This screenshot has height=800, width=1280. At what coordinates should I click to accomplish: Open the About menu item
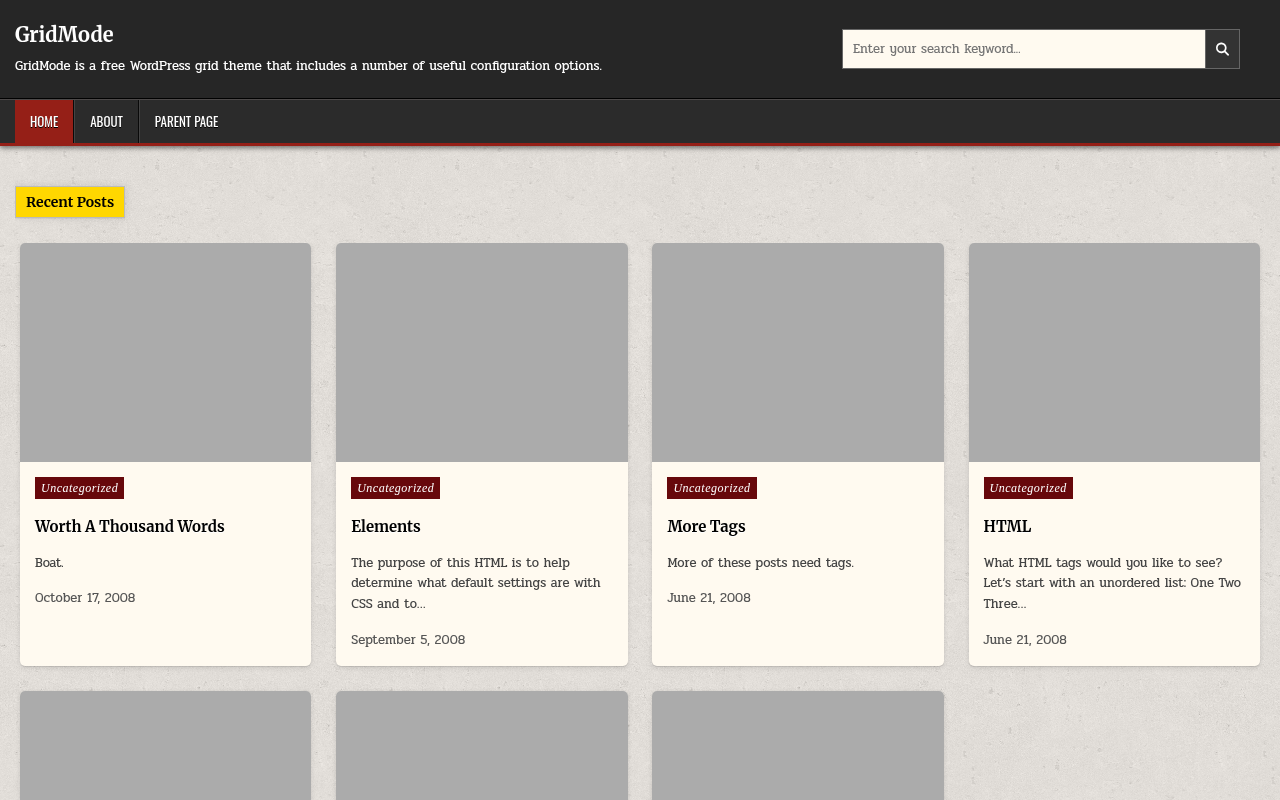[106, 122]
